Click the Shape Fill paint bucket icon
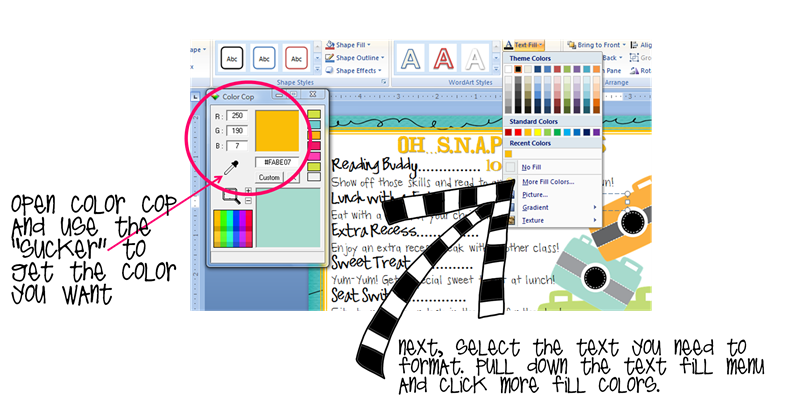The image size is (787, 401). coord(330,45)
